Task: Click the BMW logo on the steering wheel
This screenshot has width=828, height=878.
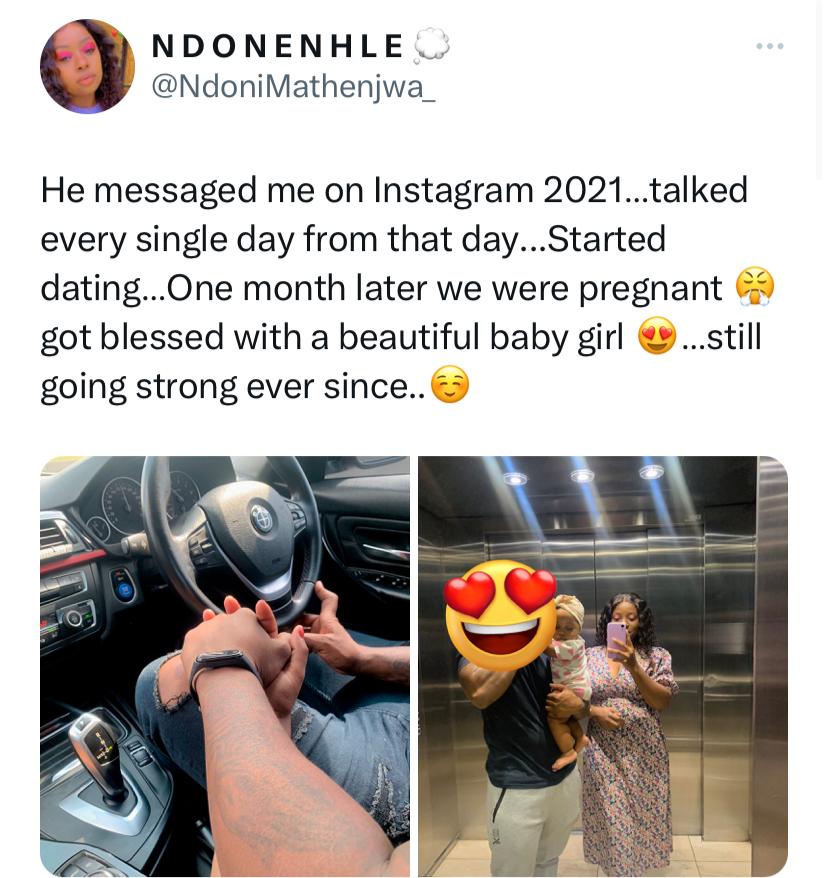Action: (261, 517)
